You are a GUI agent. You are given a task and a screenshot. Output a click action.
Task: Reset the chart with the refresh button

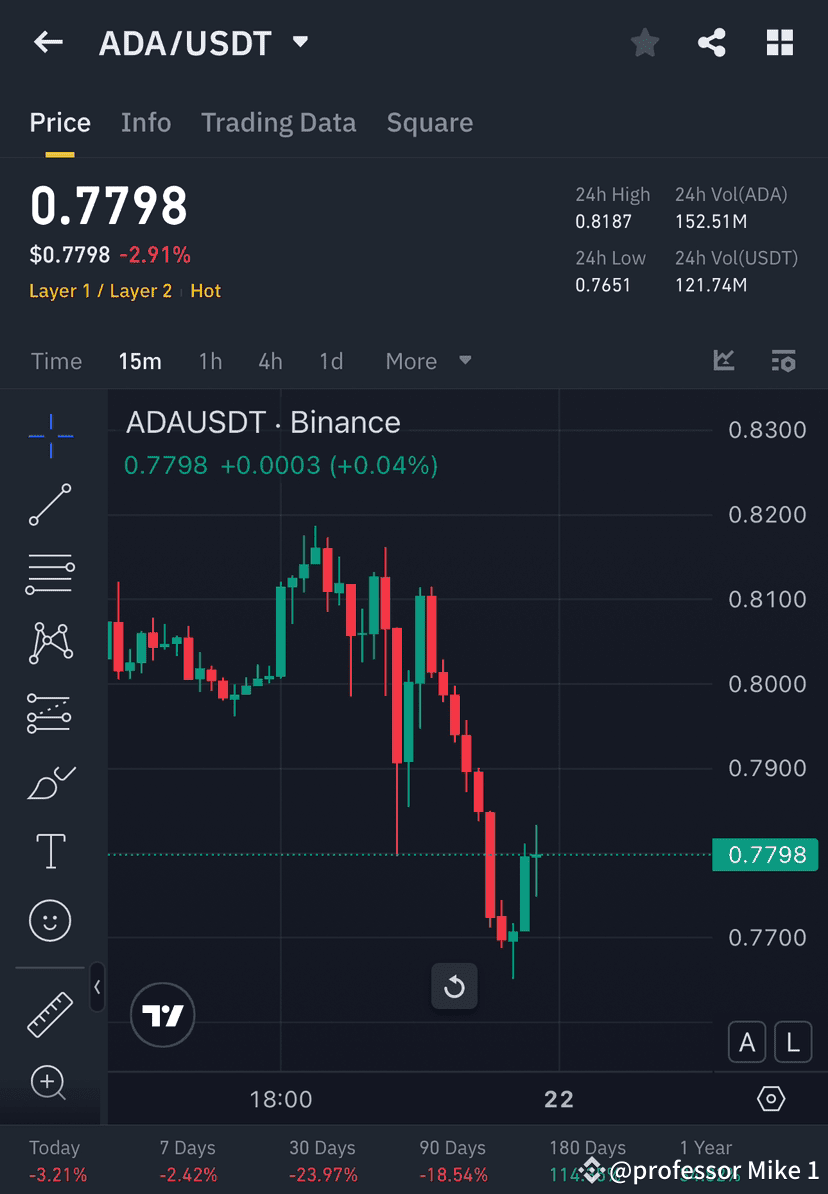[454, 986]
